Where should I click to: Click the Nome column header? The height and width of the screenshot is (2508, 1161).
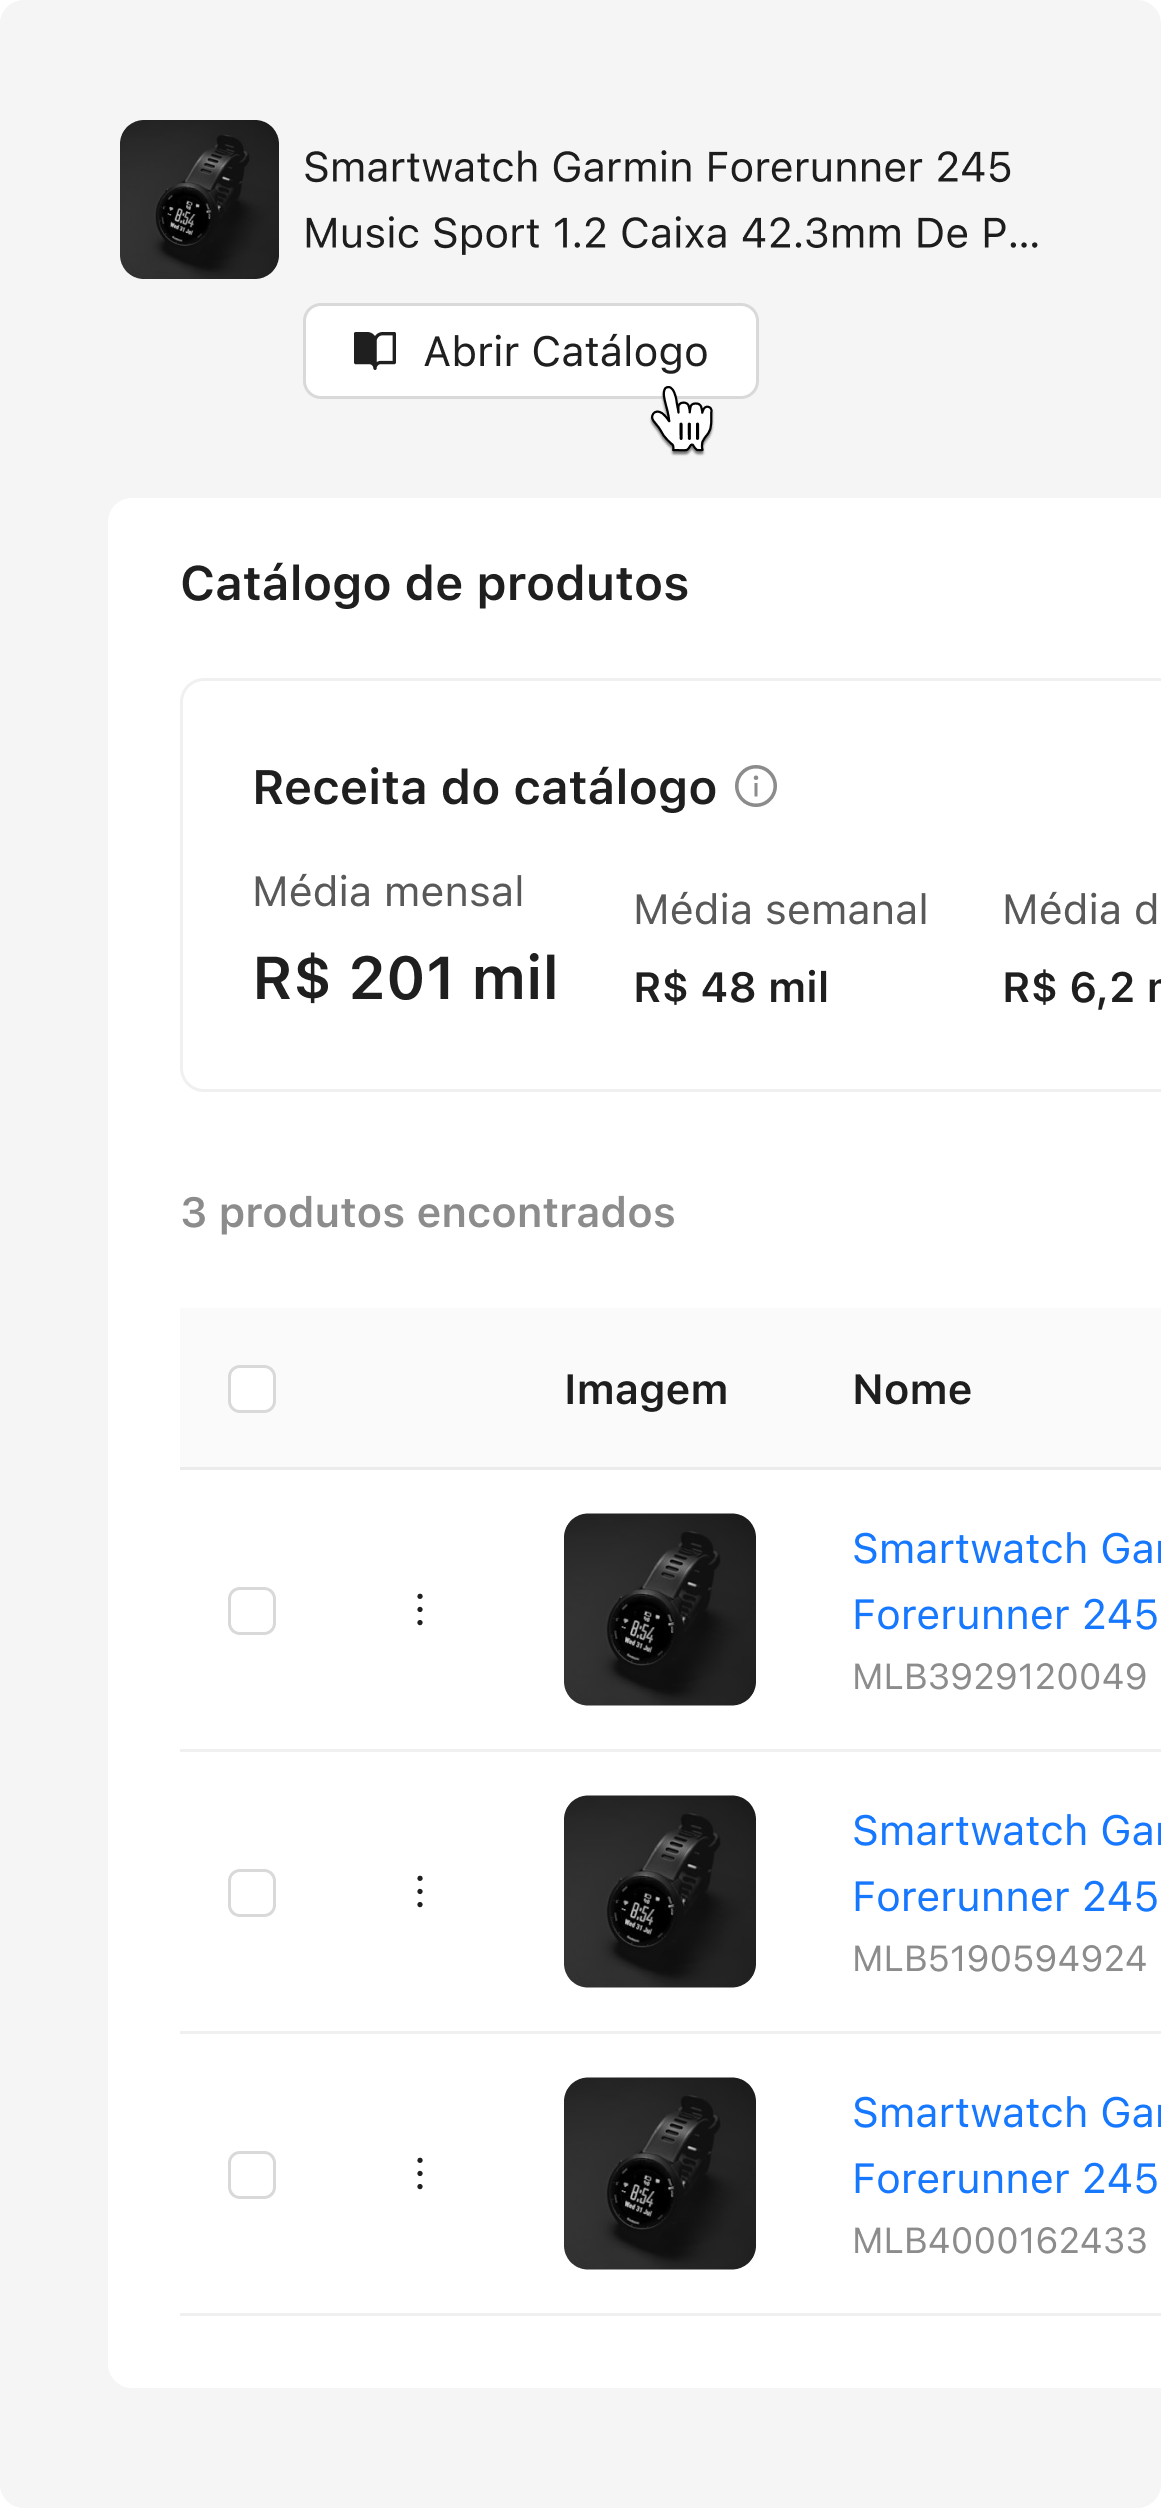click(x=912, y=1389)
